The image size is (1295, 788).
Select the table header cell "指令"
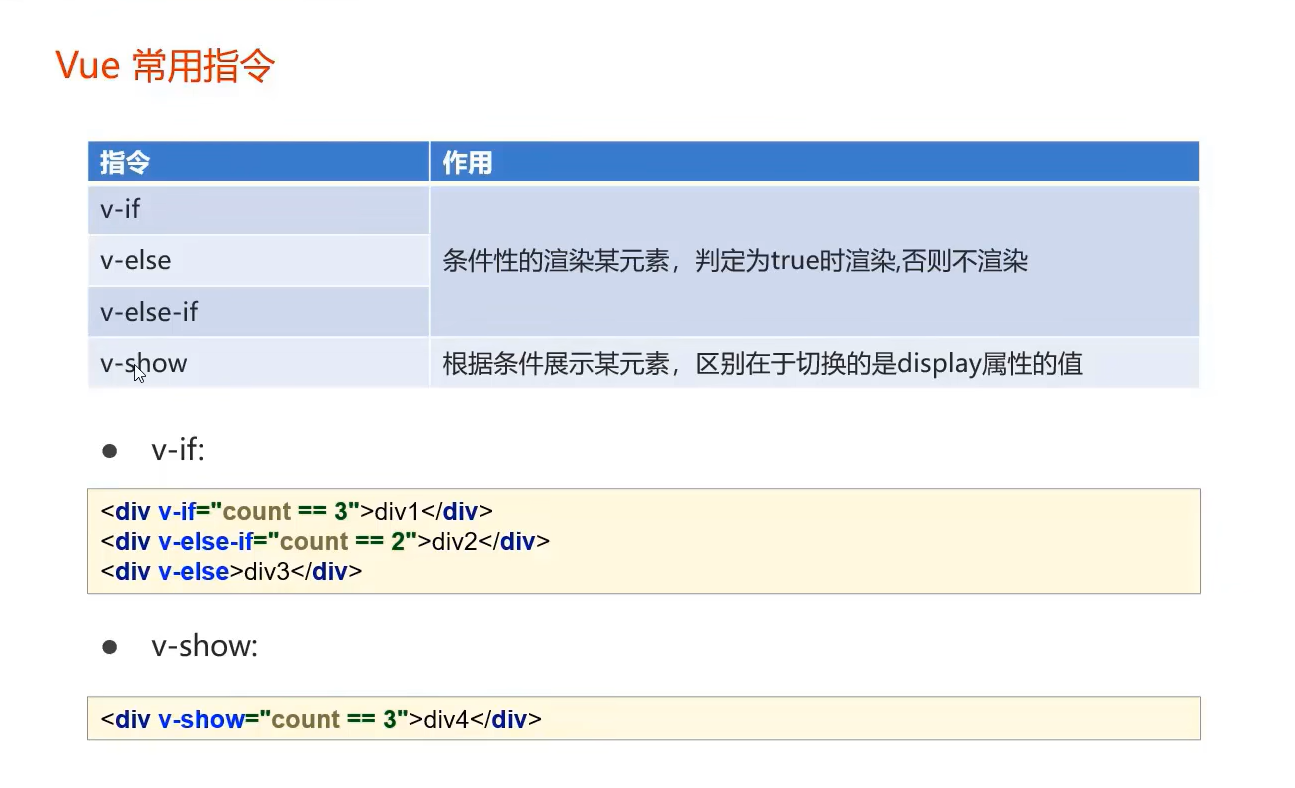click(x=259, y=162)
